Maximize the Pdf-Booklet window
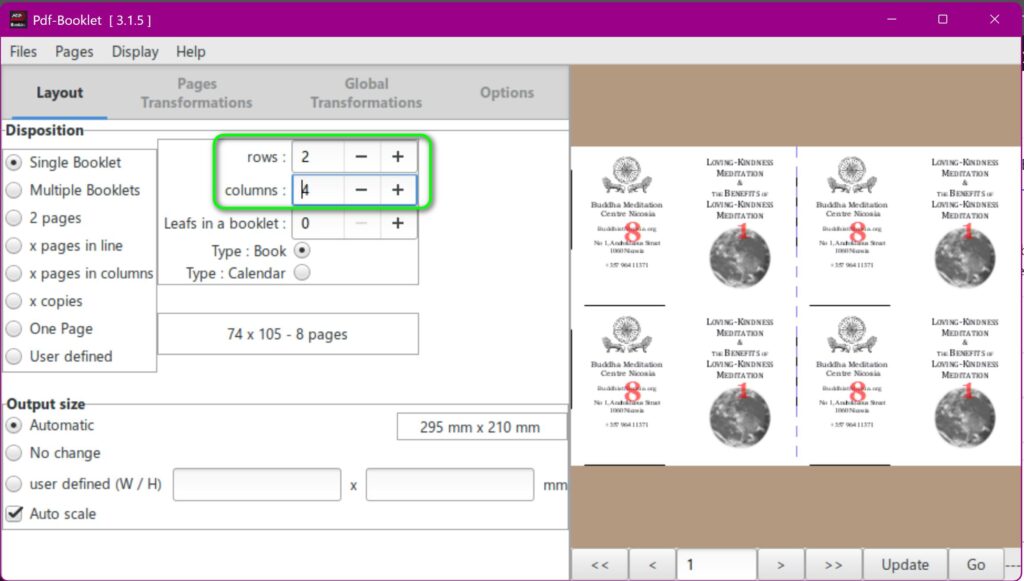 coord(942,20)
